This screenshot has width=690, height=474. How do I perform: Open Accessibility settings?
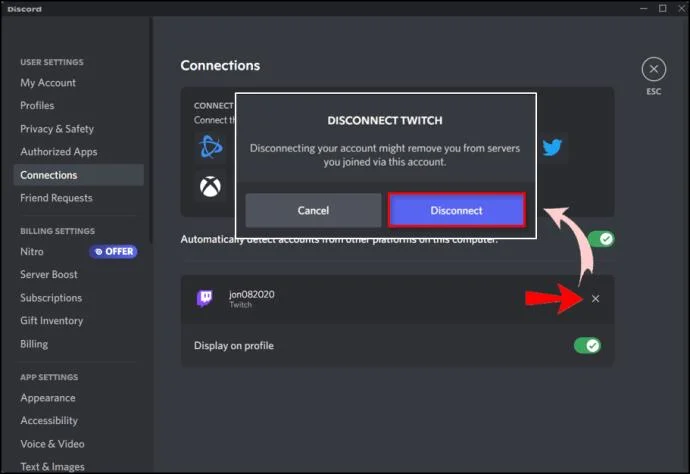point(49,421)
